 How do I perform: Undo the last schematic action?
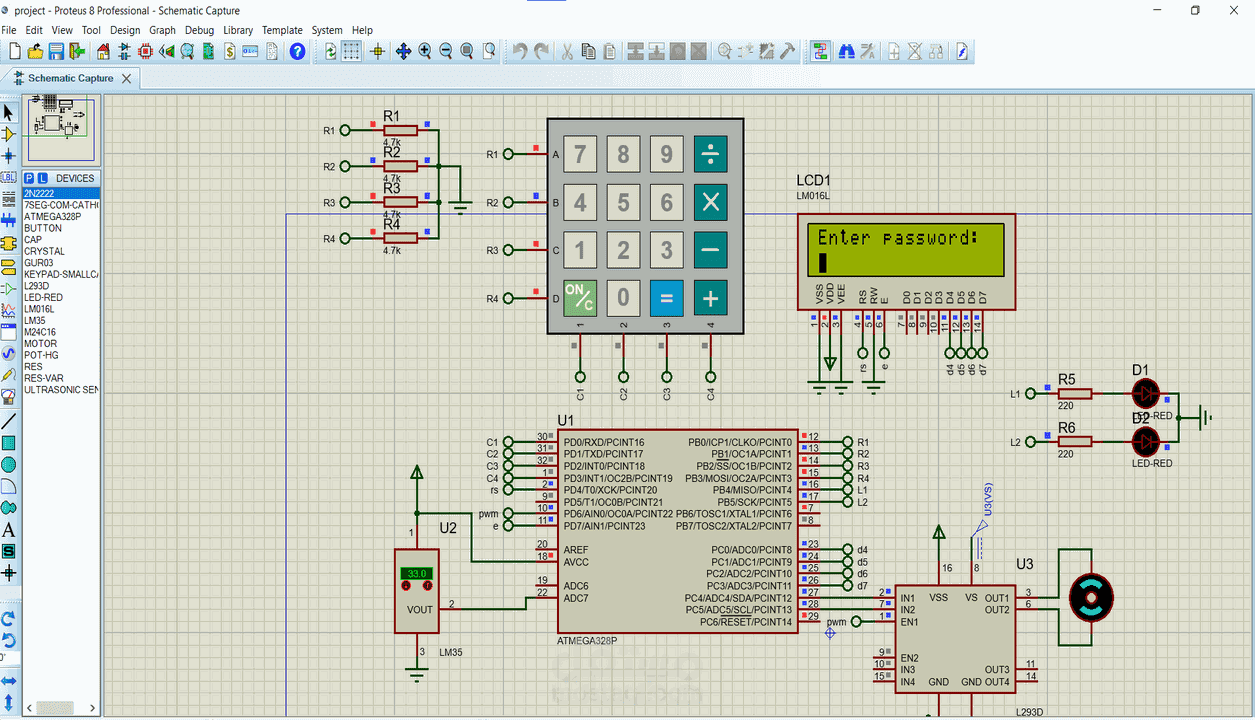click(519, 50)
